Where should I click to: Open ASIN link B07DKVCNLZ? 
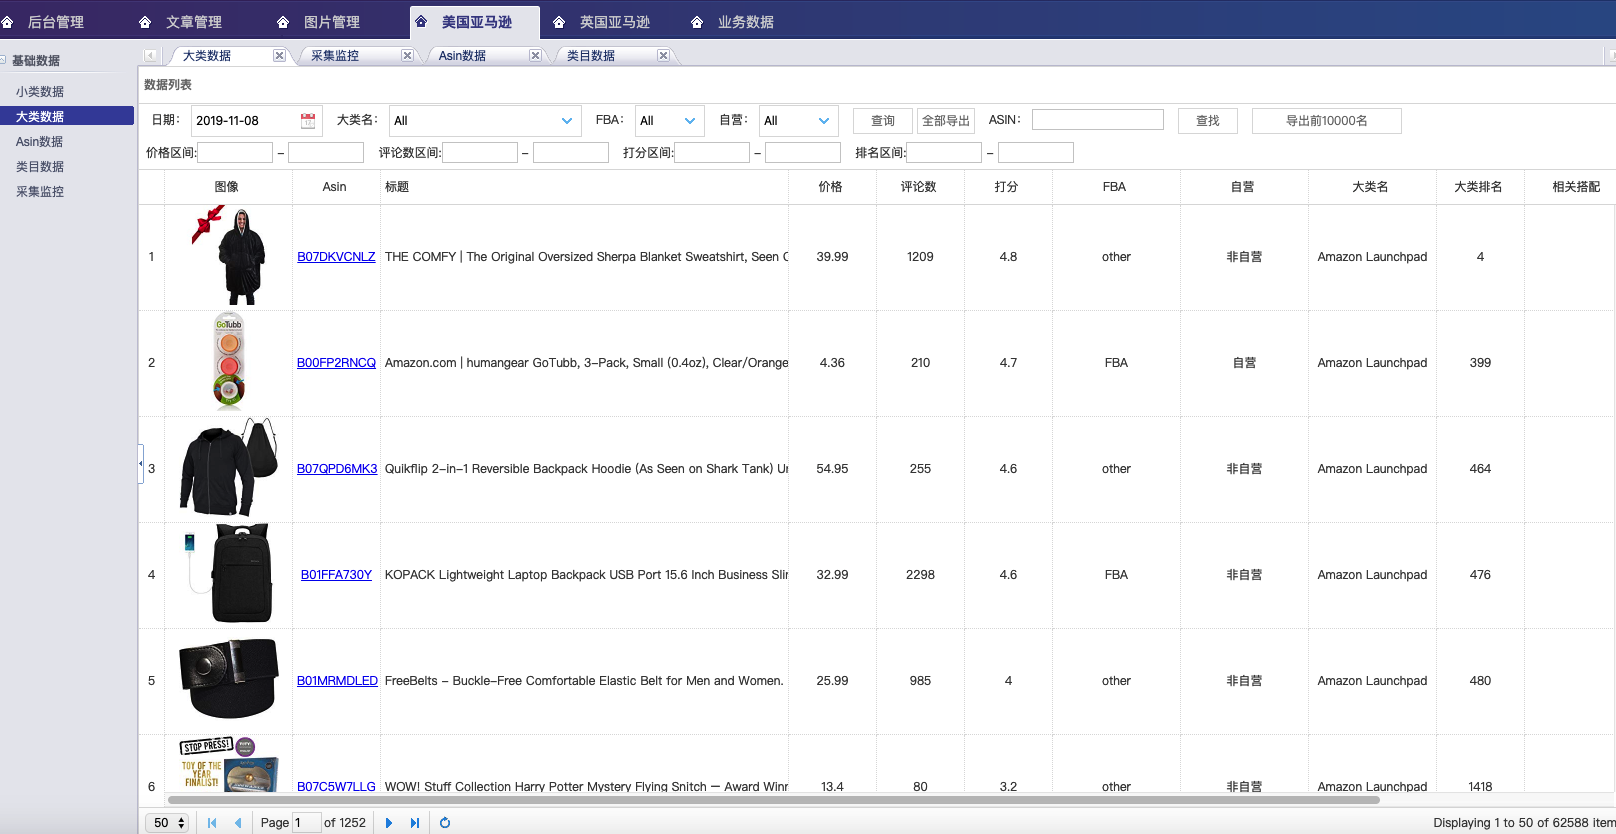[x=336, y=257]
